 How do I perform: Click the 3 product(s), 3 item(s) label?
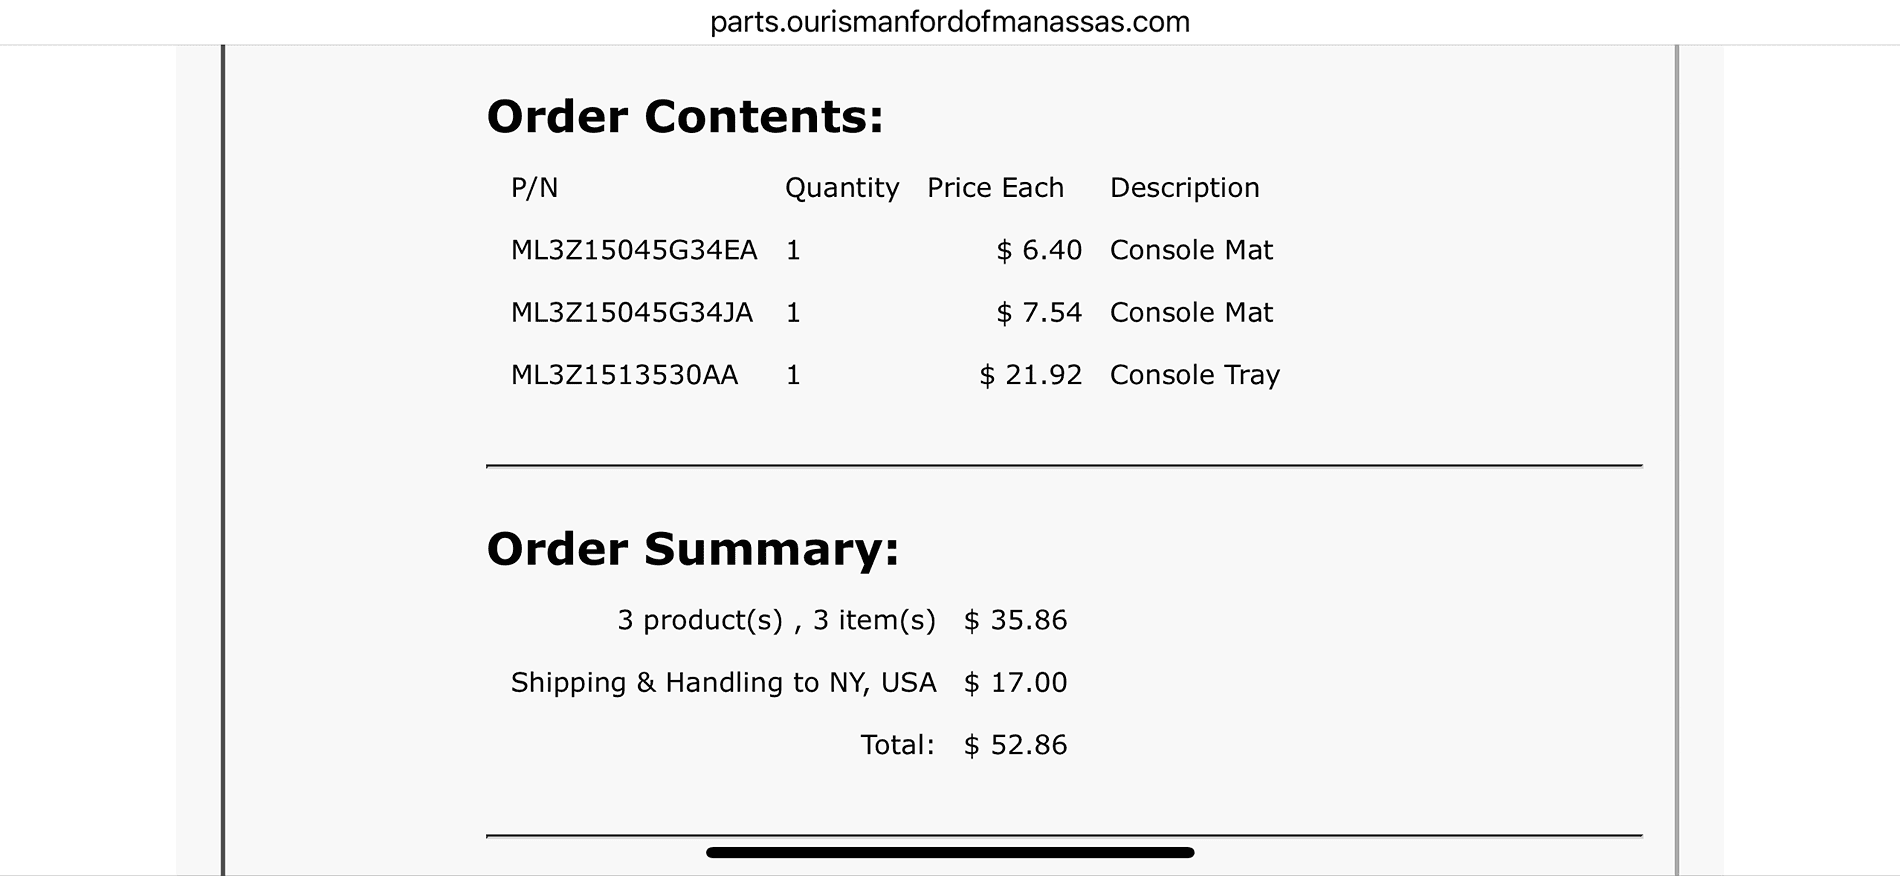point(776,621)
